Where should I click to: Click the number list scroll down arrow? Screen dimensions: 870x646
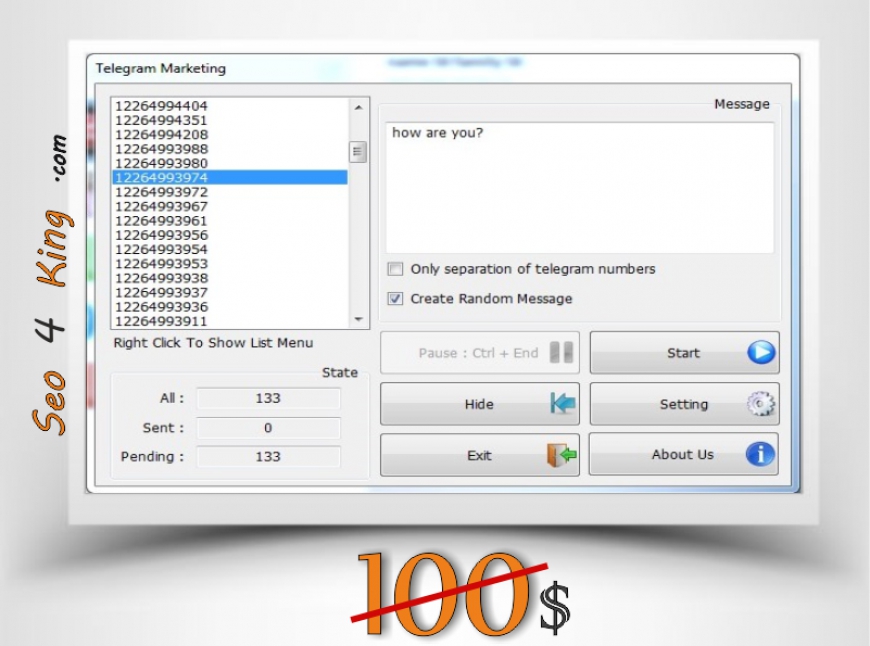point(358,319)
